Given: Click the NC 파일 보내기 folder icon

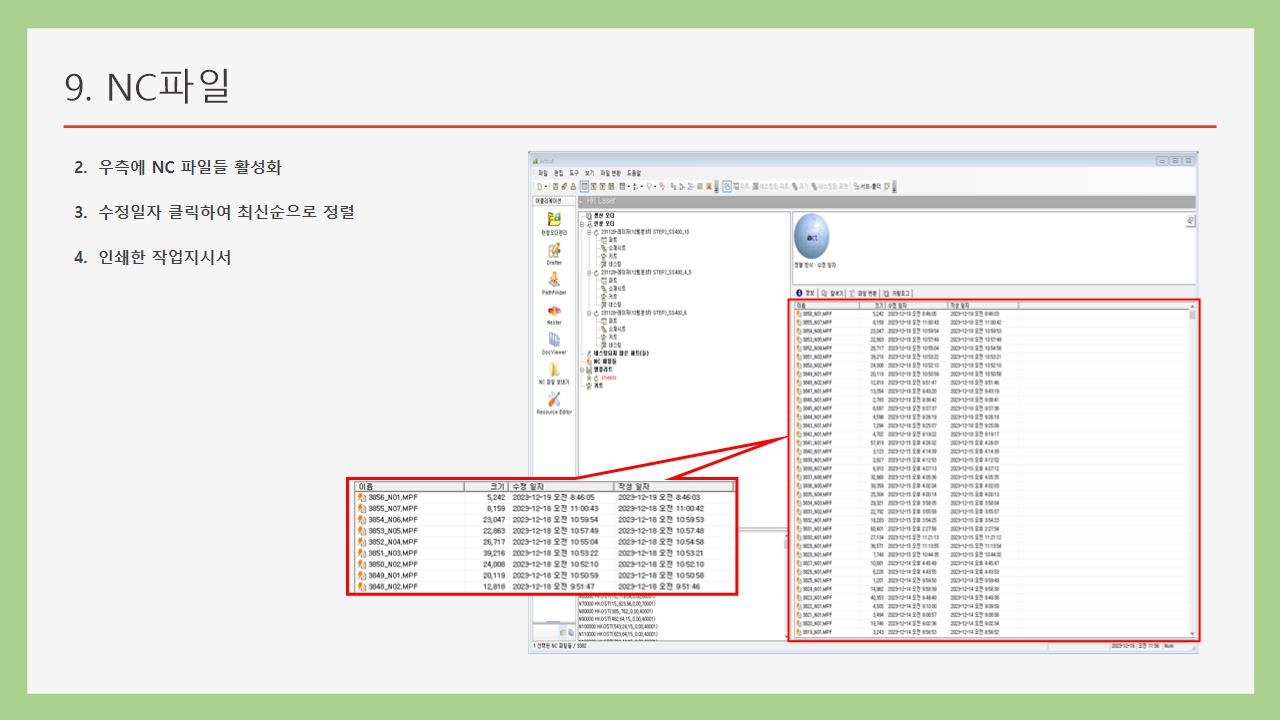Looking at the screenshot, I should coord(554,370).
